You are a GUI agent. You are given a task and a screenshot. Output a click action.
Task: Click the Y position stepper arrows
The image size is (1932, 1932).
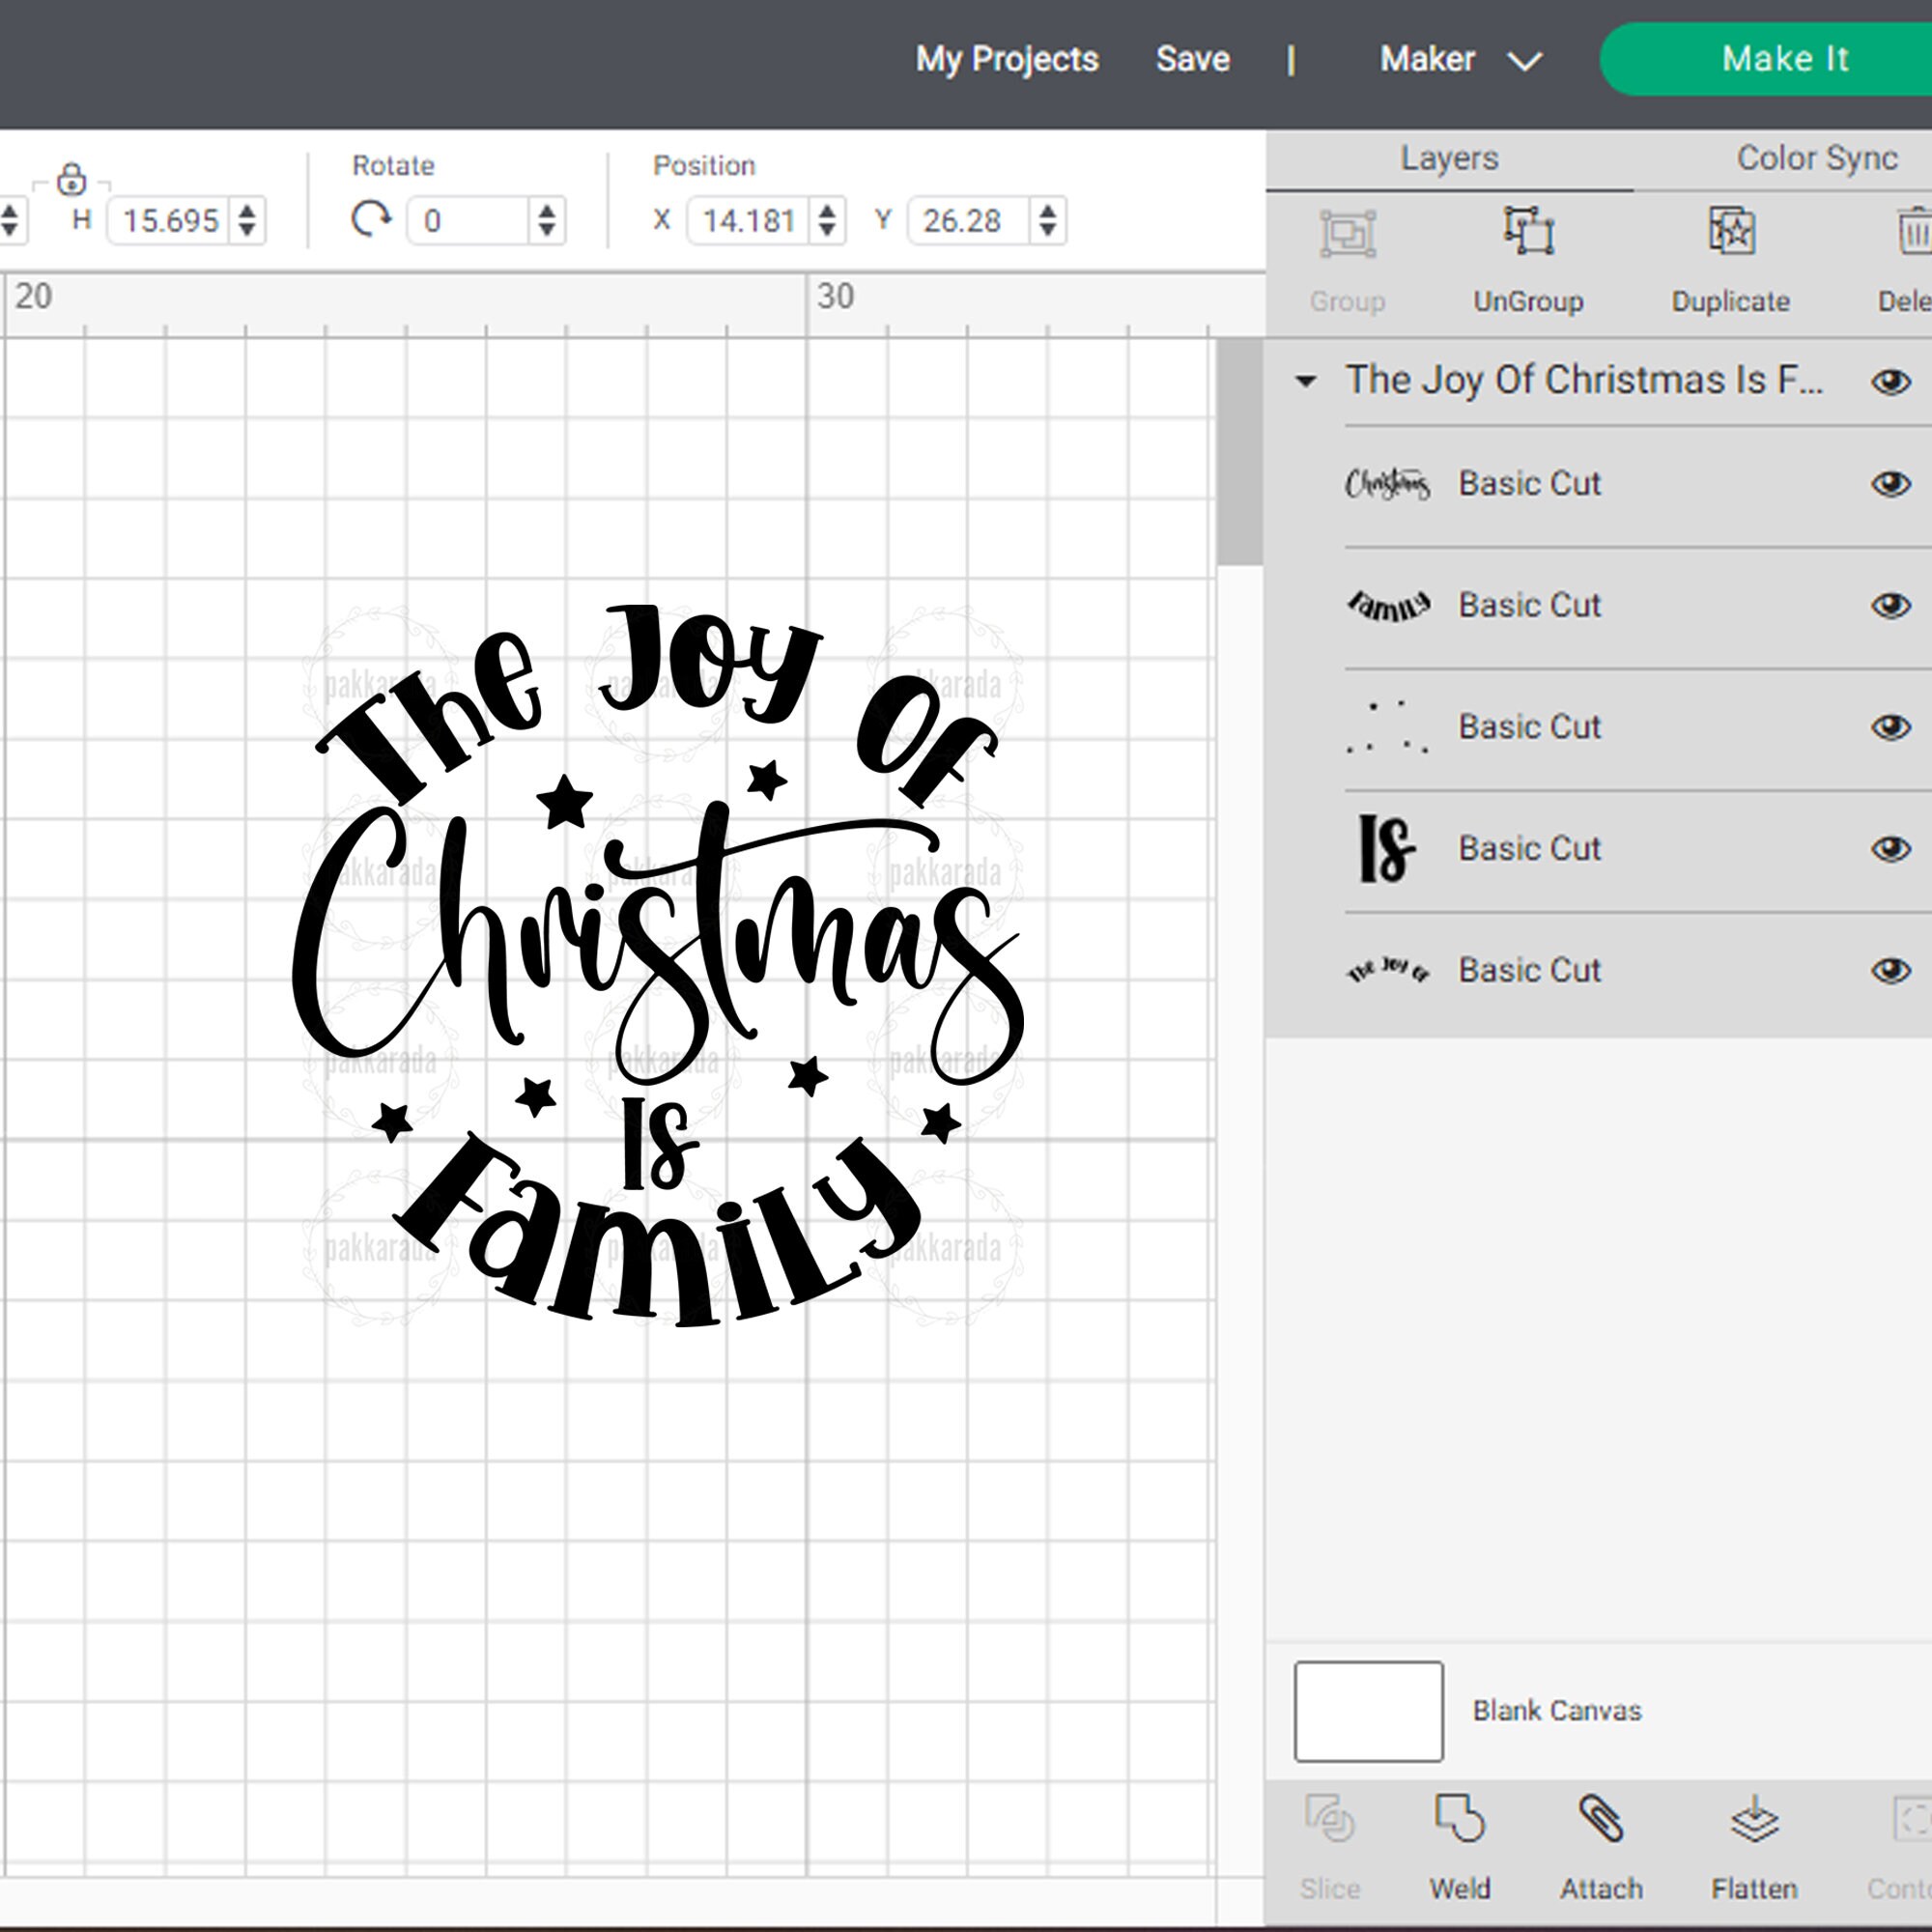pos(1047,220)
